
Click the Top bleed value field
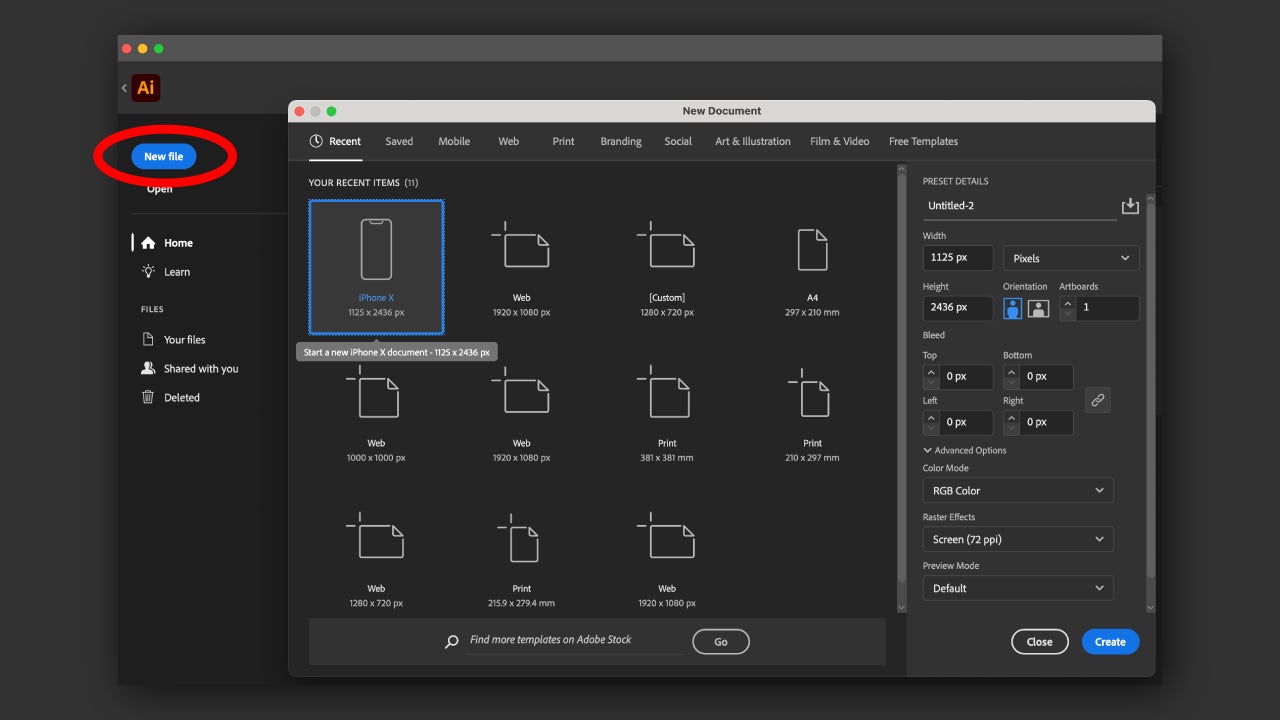point(966,377)
